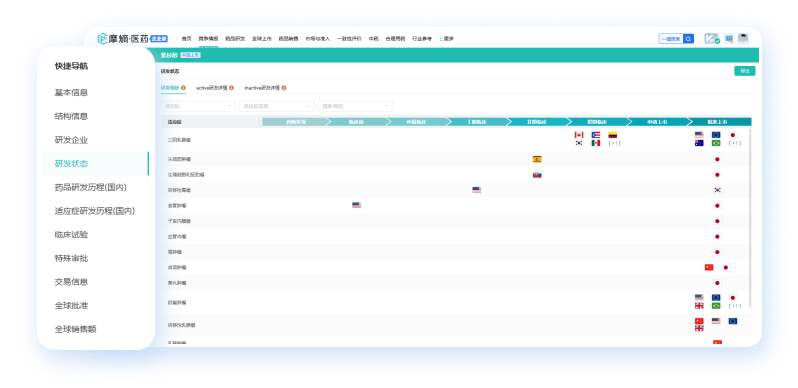Expand the middle 适应症 filter dropdown
Image resolution: width=798 pixels, height=388 pixels.
coord(277,106)
